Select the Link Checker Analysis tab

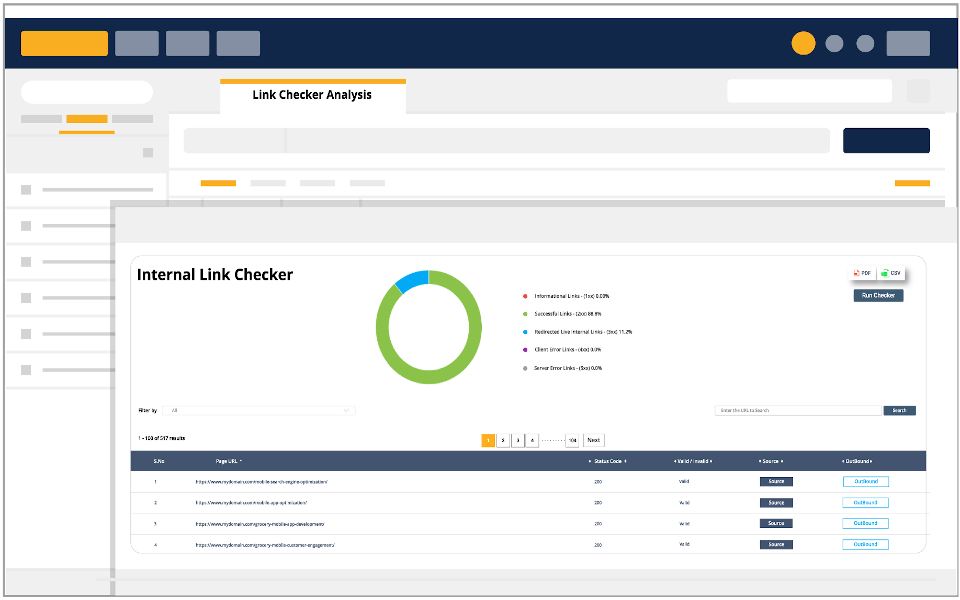[x=312, y=95]
